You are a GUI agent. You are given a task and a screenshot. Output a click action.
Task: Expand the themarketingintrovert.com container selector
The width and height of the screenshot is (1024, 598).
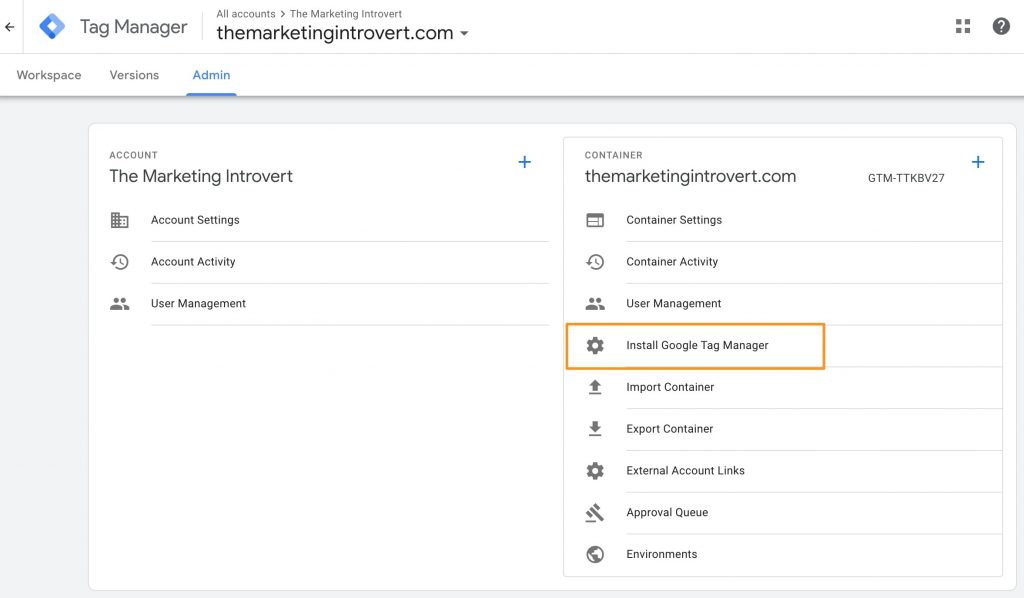click(x=465, y=31)
